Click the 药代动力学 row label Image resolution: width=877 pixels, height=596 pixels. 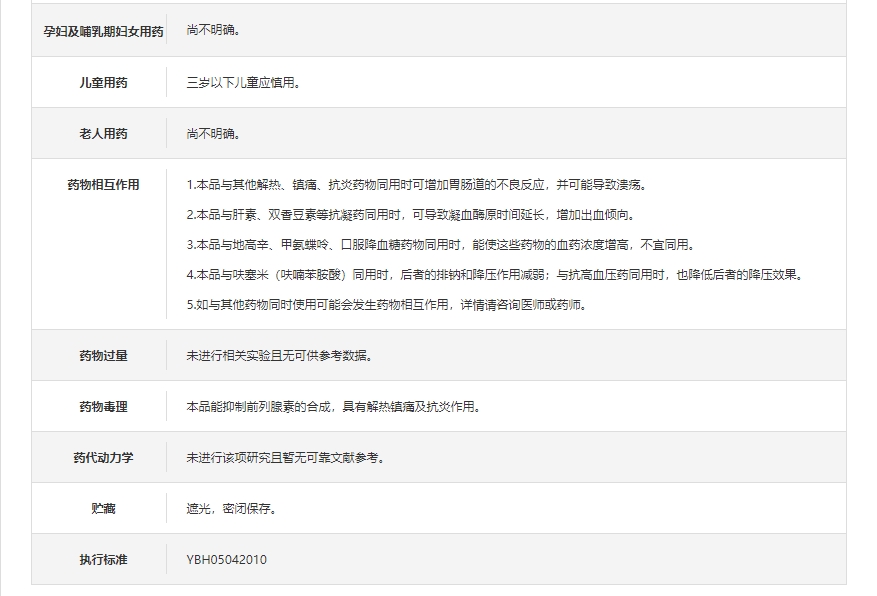103,457
